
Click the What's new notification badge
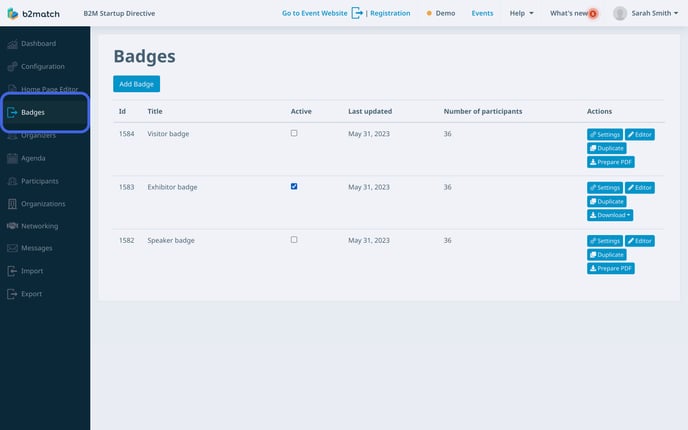(x=593, y=14)
